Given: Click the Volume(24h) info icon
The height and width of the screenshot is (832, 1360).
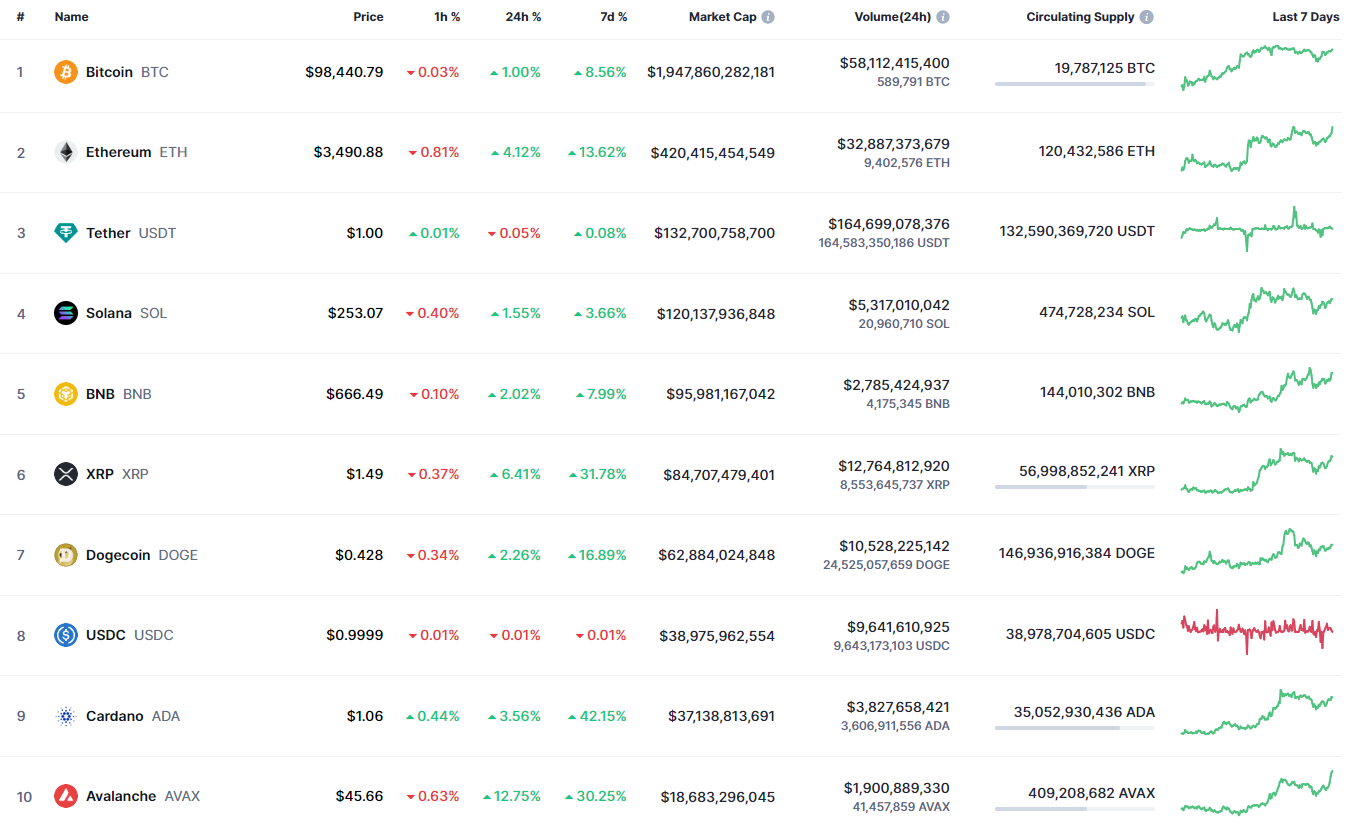Looking at the screenshot, I should click(x=943, y=17).
